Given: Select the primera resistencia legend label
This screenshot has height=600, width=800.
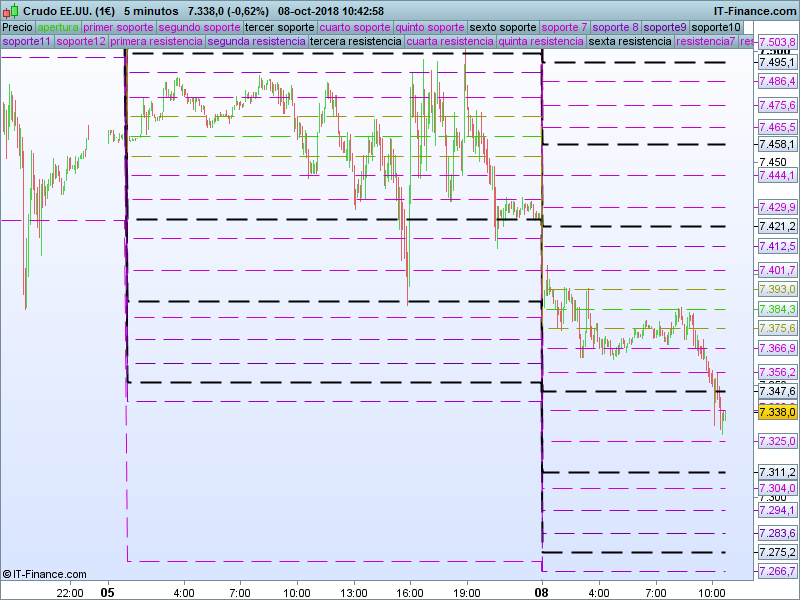Looking at the screenshot, I should coord(157,41).
